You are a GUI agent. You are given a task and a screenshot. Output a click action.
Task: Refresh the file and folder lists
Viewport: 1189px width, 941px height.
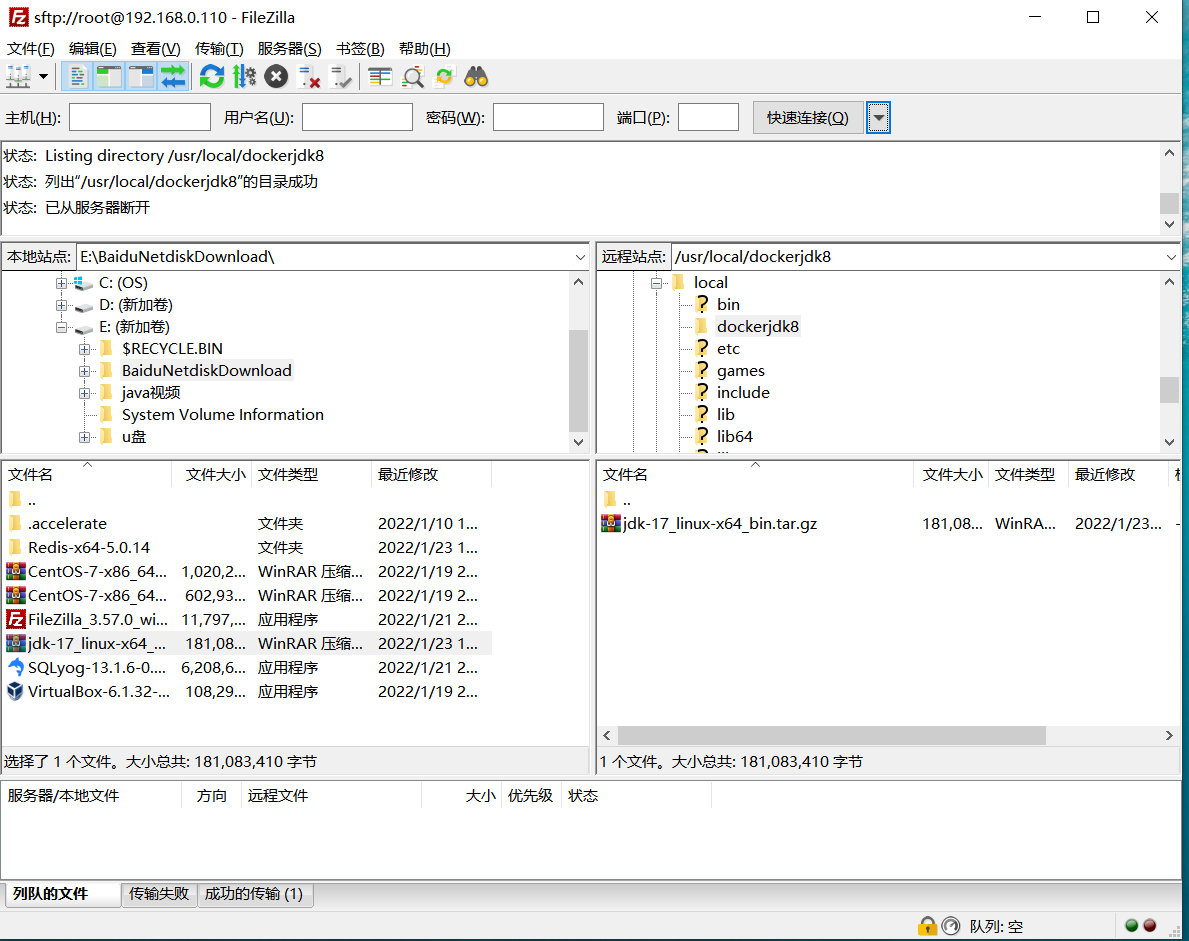(212, 77)
